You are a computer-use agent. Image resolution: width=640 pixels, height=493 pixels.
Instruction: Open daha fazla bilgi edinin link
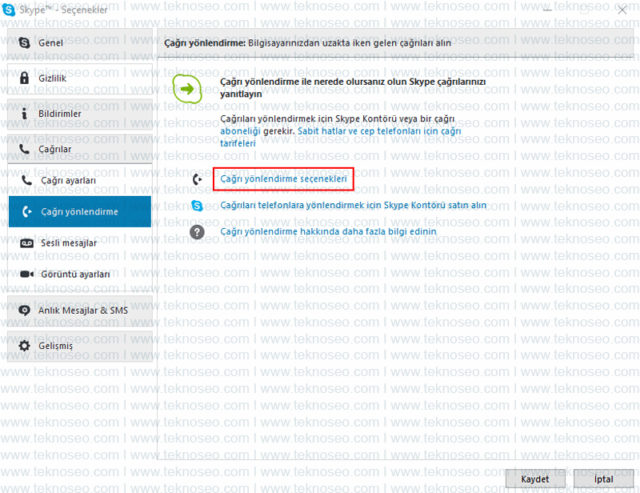coord(328,231)
